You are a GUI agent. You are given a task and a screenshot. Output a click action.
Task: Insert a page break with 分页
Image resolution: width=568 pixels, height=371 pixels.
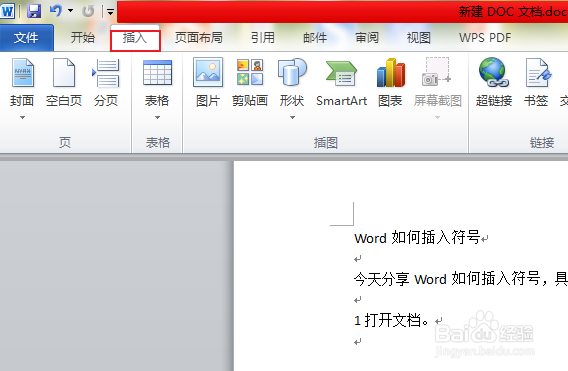(106, 83)
